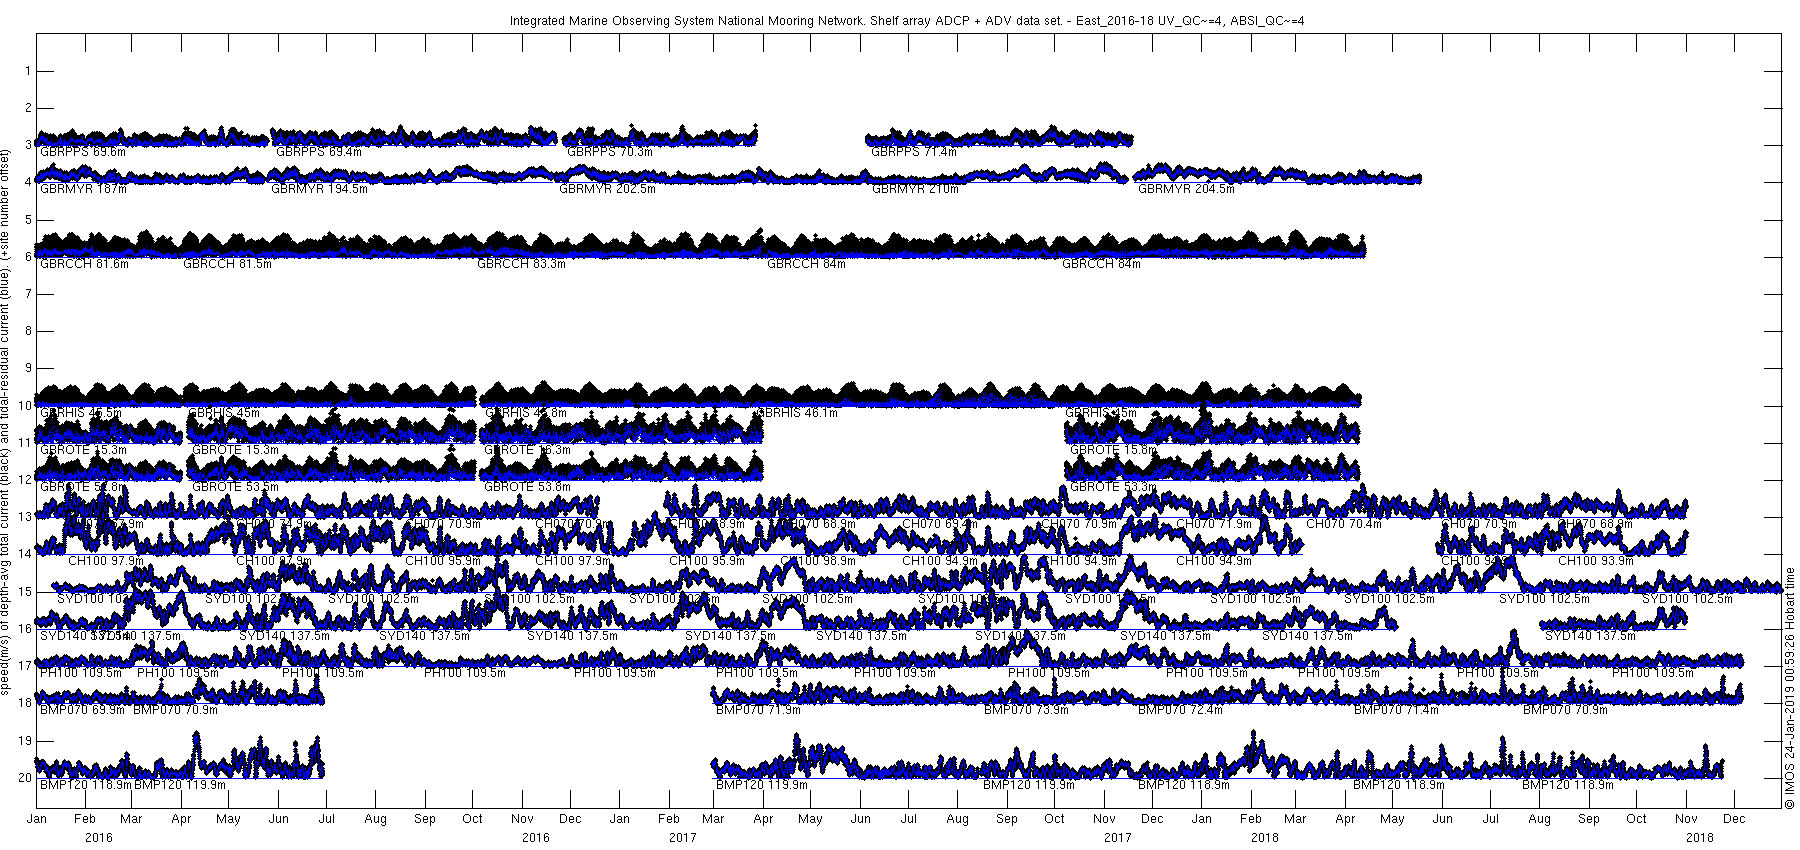This screenshot has width=1800, height=850.
Task: Click the 'GBRCCH 83.3m' label
Action: click(x=521, y=264)
